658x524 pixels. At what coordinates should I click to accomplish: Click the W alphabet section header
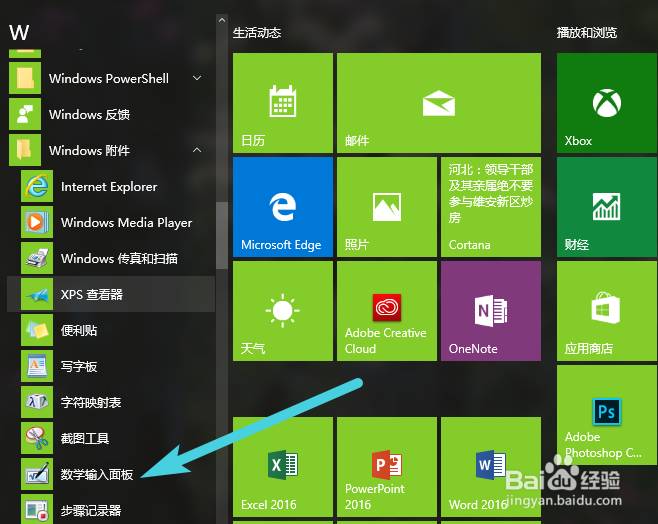[19, 32]
